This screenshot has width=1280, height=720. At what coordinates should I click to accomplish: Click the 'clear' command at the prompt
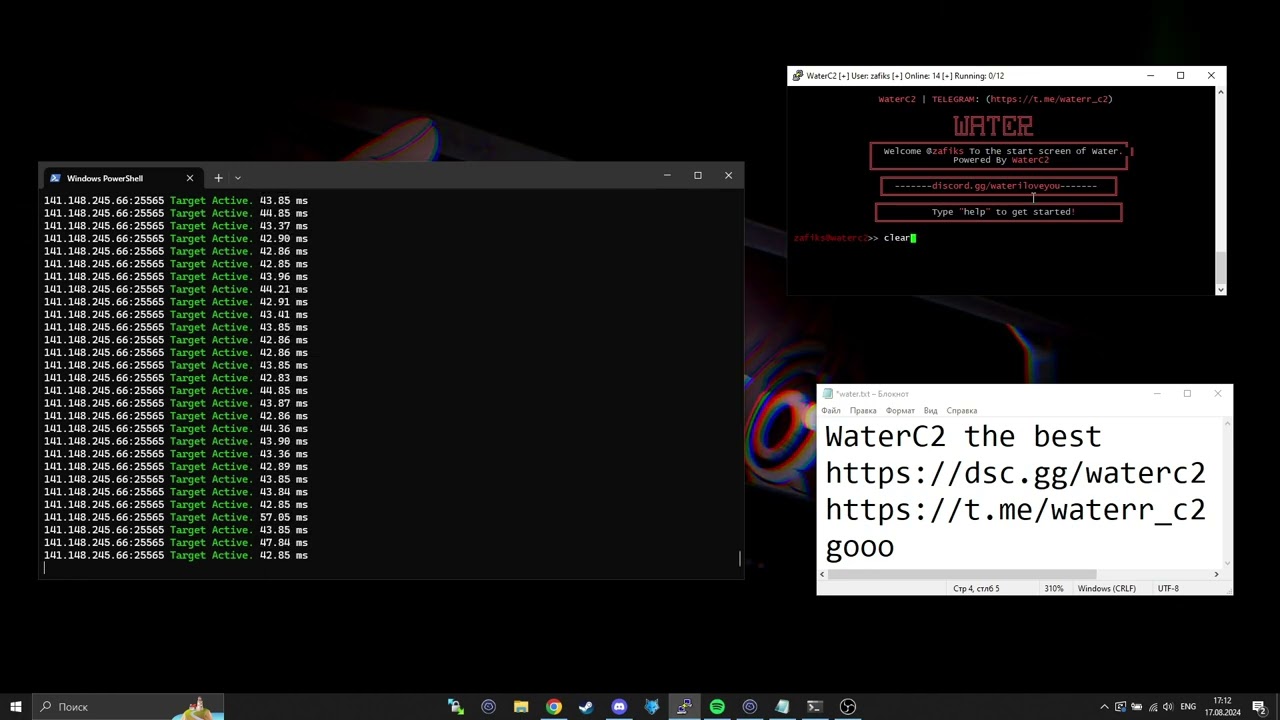(897, 238)
